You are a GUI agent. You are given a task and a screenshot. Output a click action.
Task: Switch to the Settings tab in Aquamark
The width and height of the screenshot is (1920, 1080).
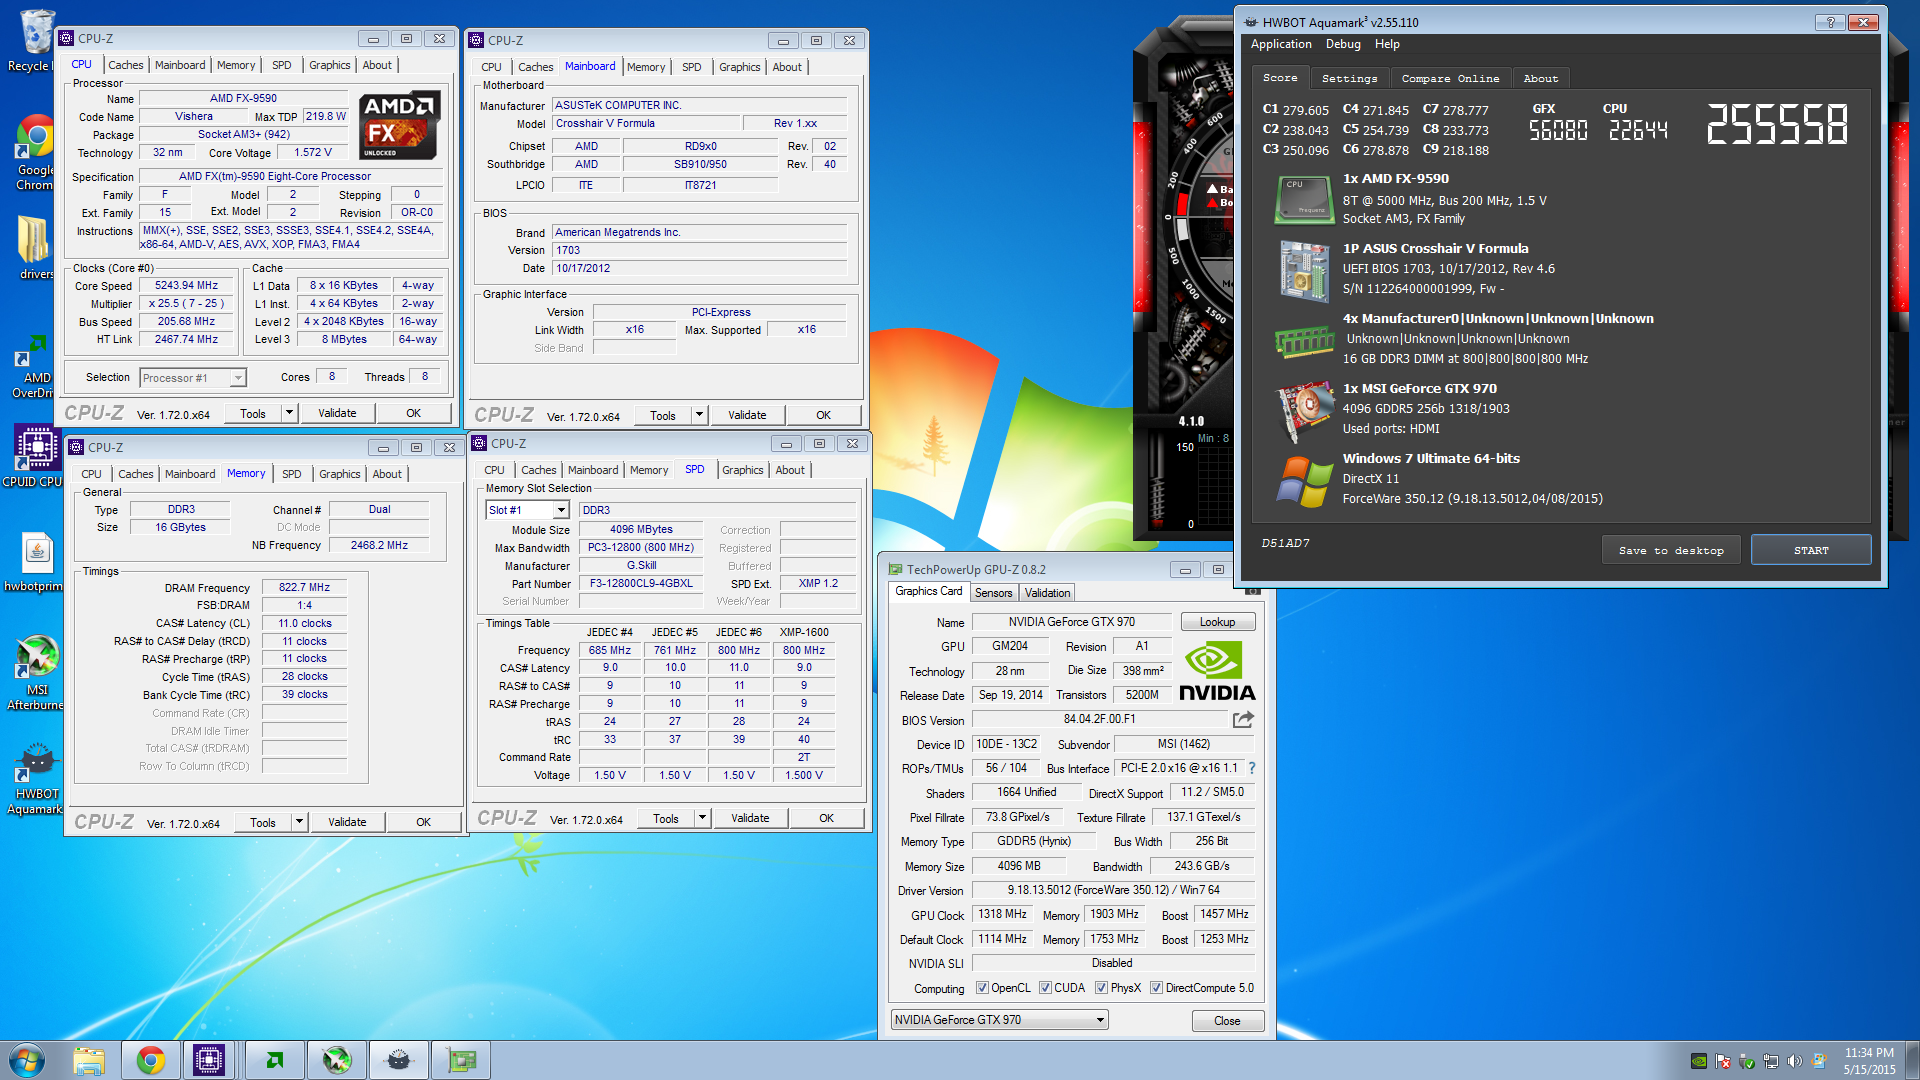coord(1349,78)
